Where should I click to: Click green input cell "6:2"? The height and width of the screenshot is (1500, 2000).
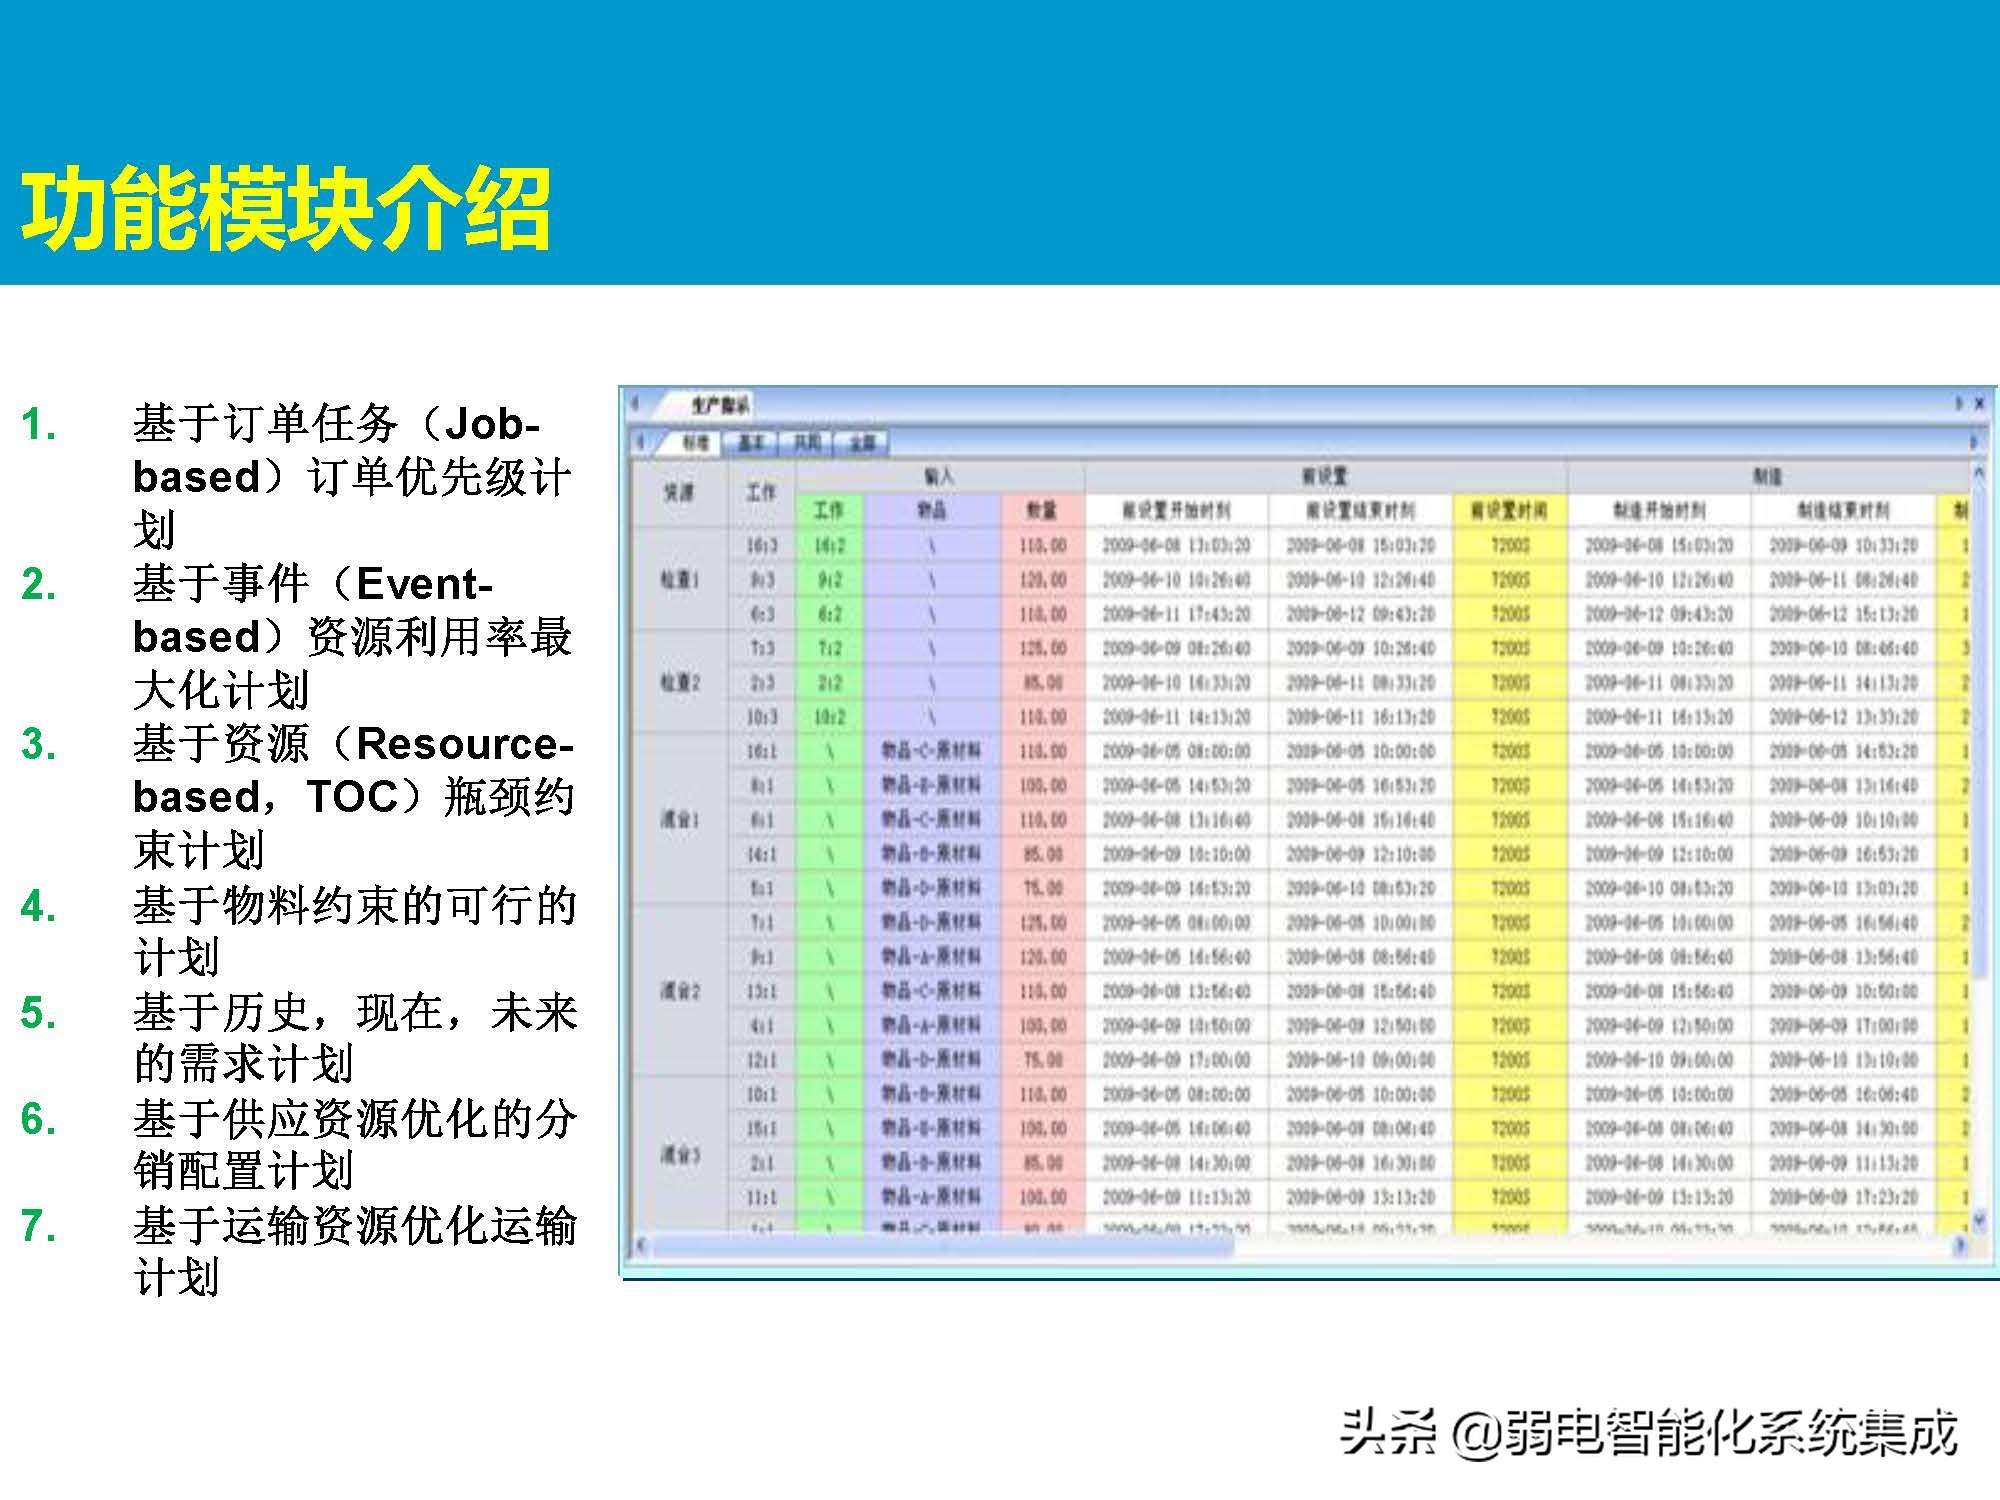(x=829, y=614)
